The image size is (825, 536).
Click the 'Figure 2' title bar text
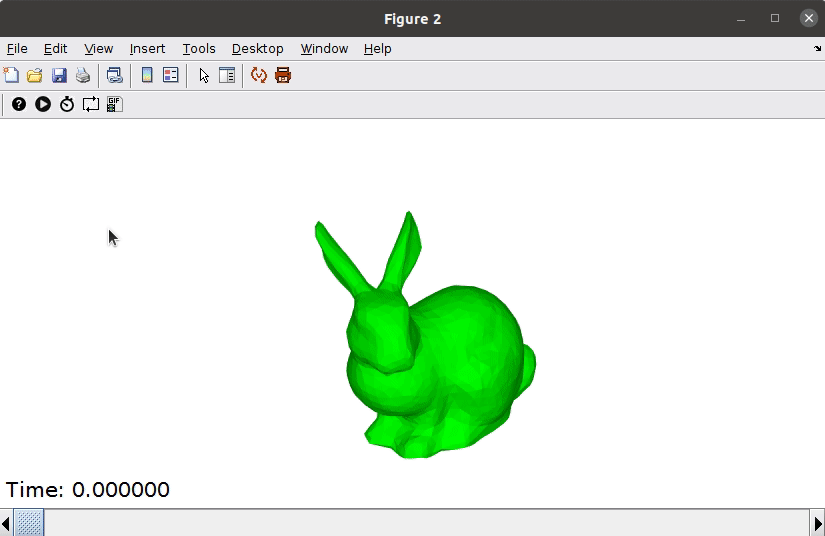(x=412, y=19)
